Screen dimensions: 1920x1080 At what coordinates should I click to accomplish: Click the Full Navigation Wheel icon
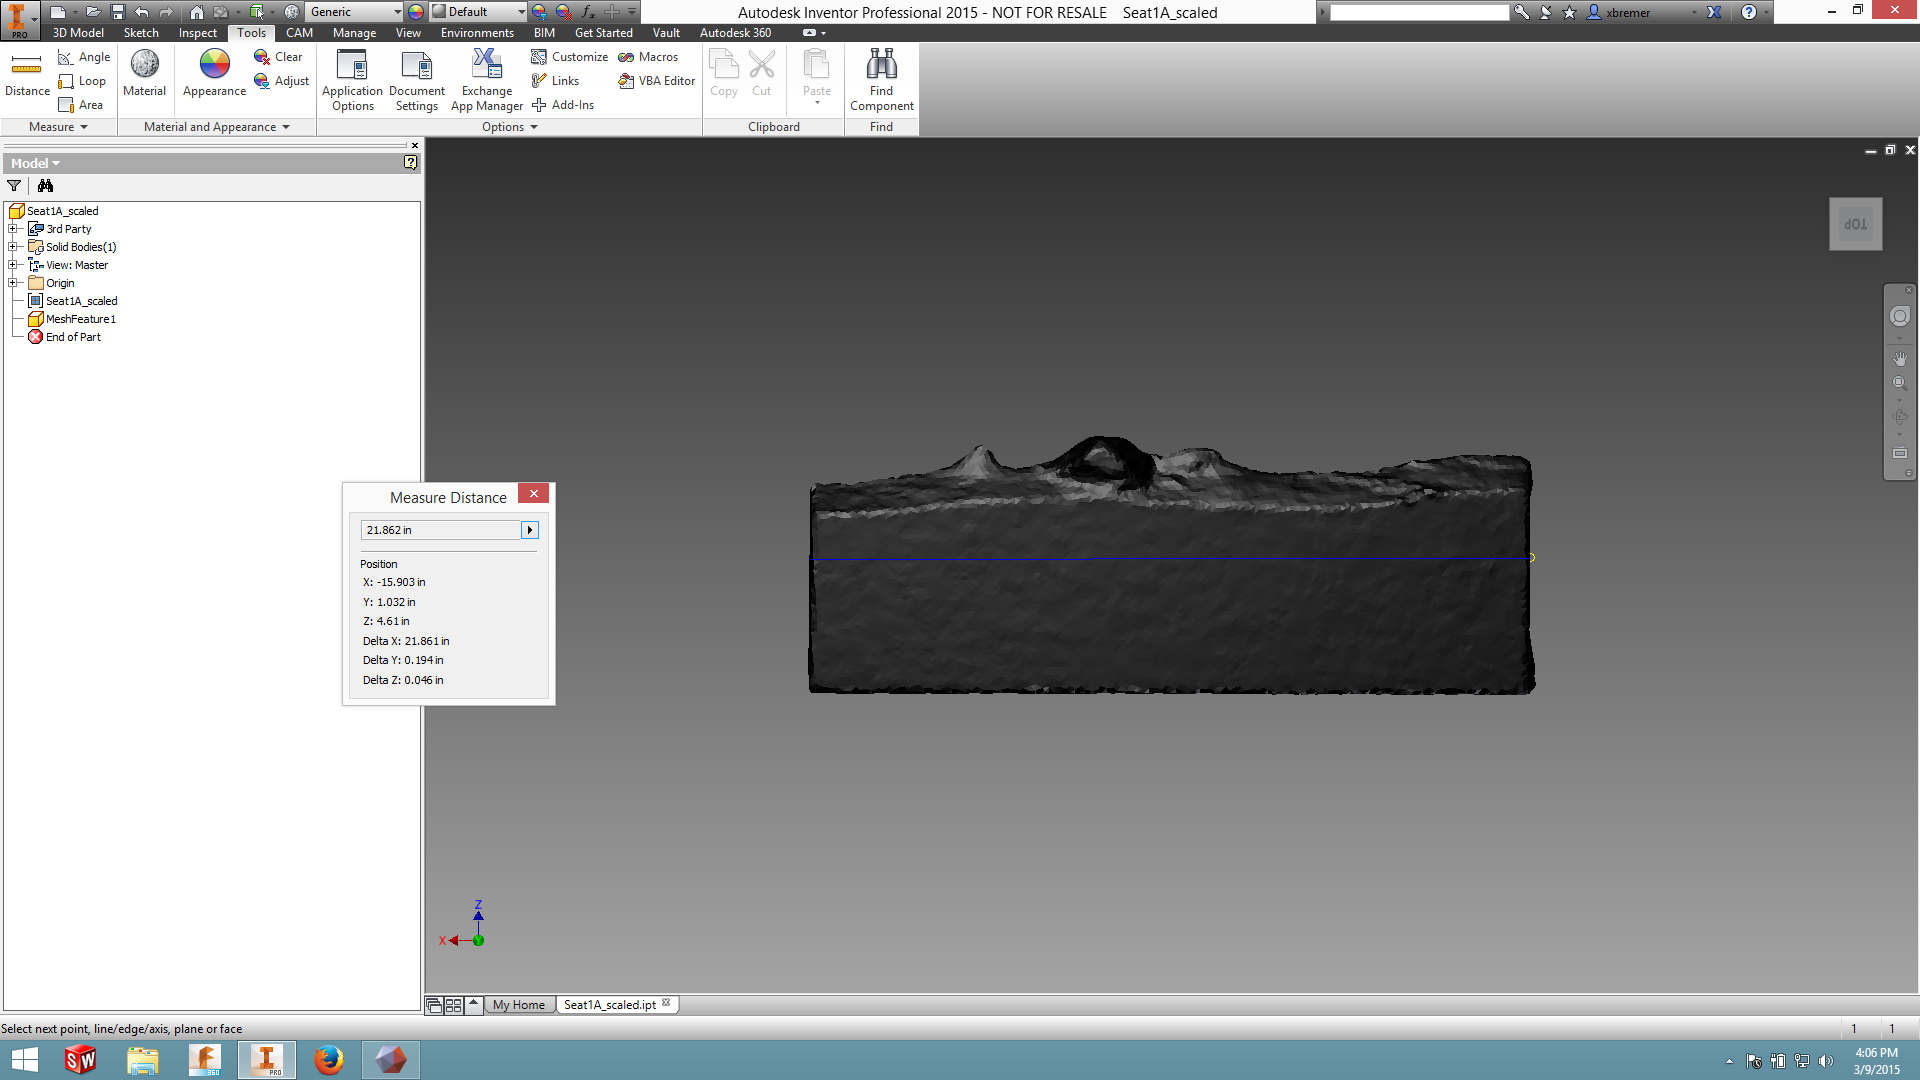click(x=1900, y=317)
